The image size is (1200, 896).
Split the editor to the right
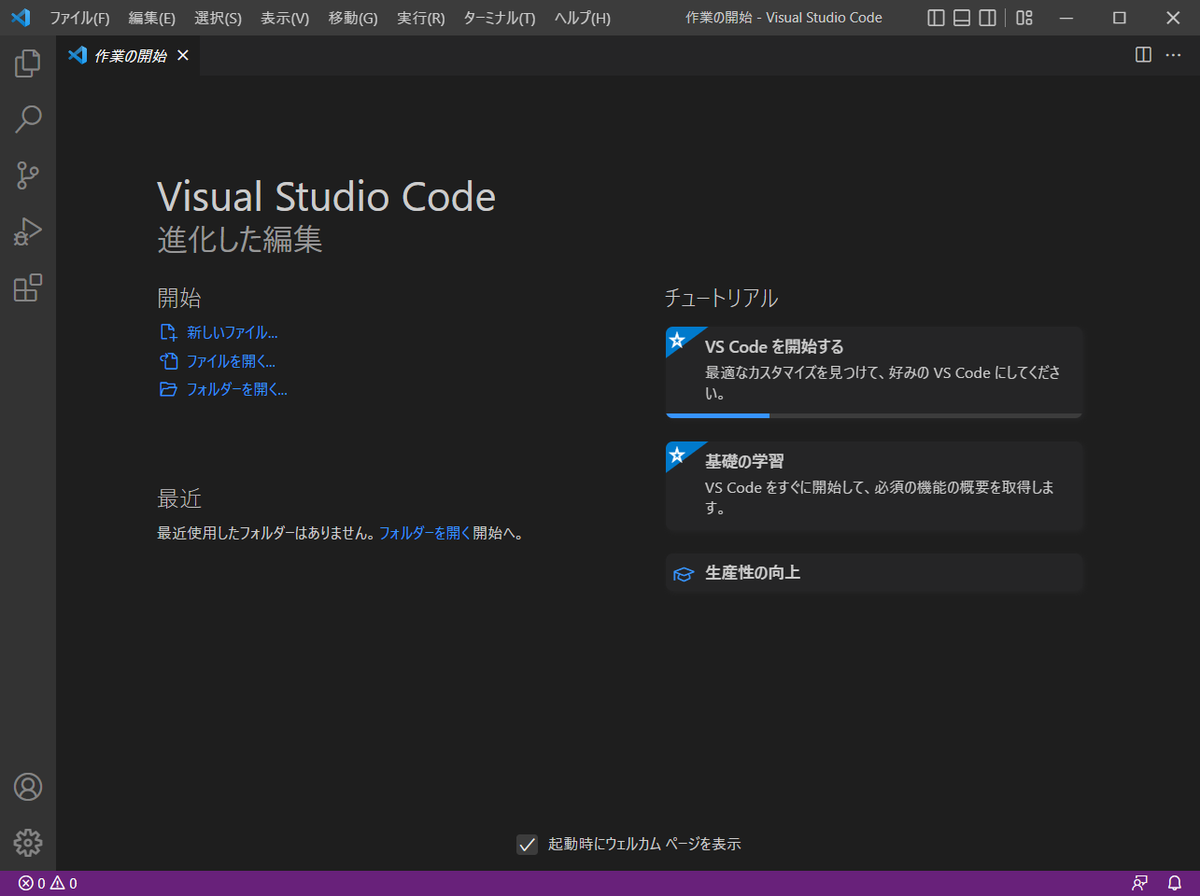tap(1143, 55)
